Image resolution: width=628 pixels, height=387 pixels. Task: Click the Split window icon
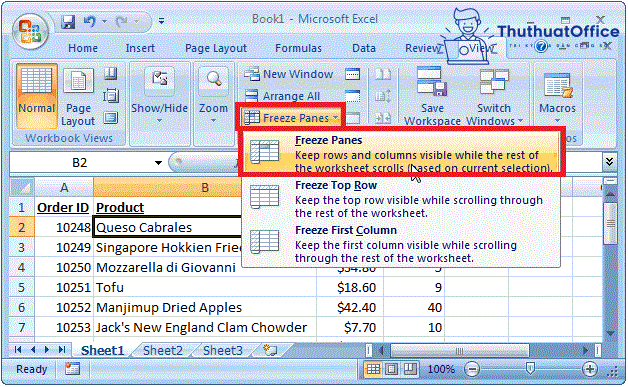tap(352, 74)
